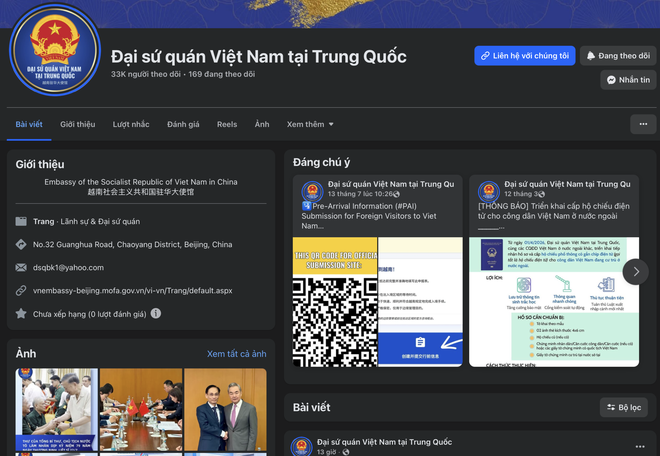Screen dimensions: 660x456
Task: Click the page name on the 12 tháng 3 post
Action: click(567, 184)
